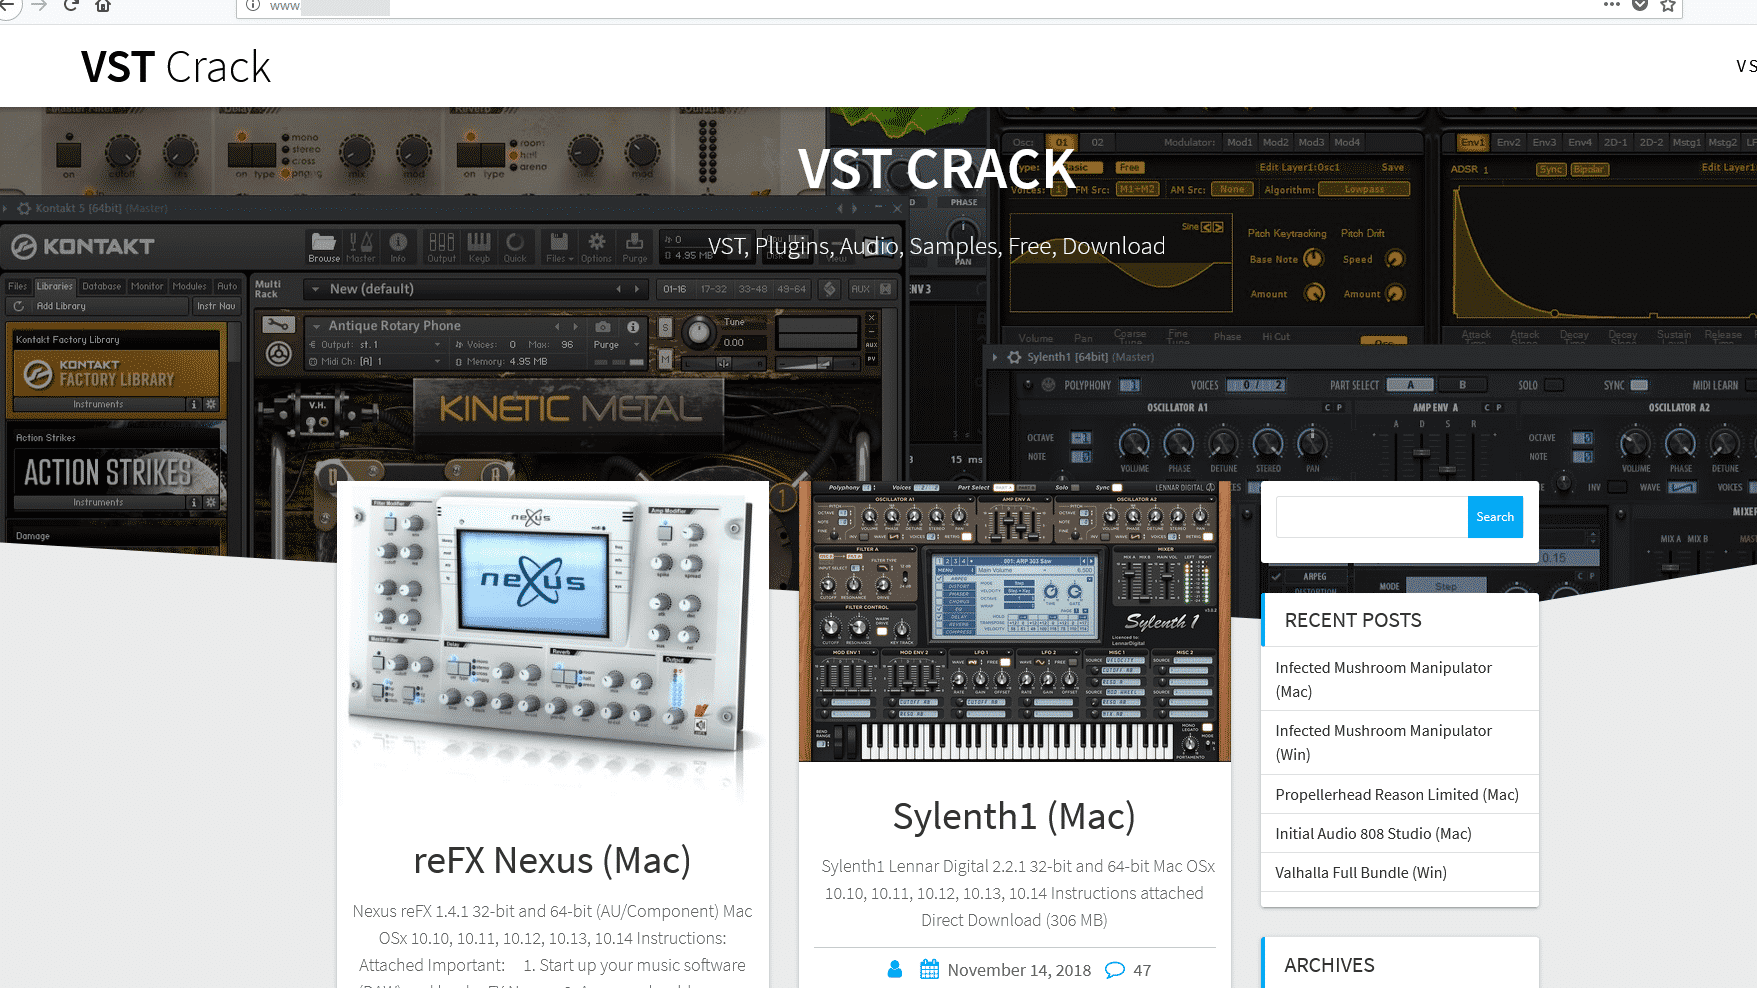Screen dimensions: 1757x988
Task: Reload the page with the refresh icon
Action: (x=71, y=5)
